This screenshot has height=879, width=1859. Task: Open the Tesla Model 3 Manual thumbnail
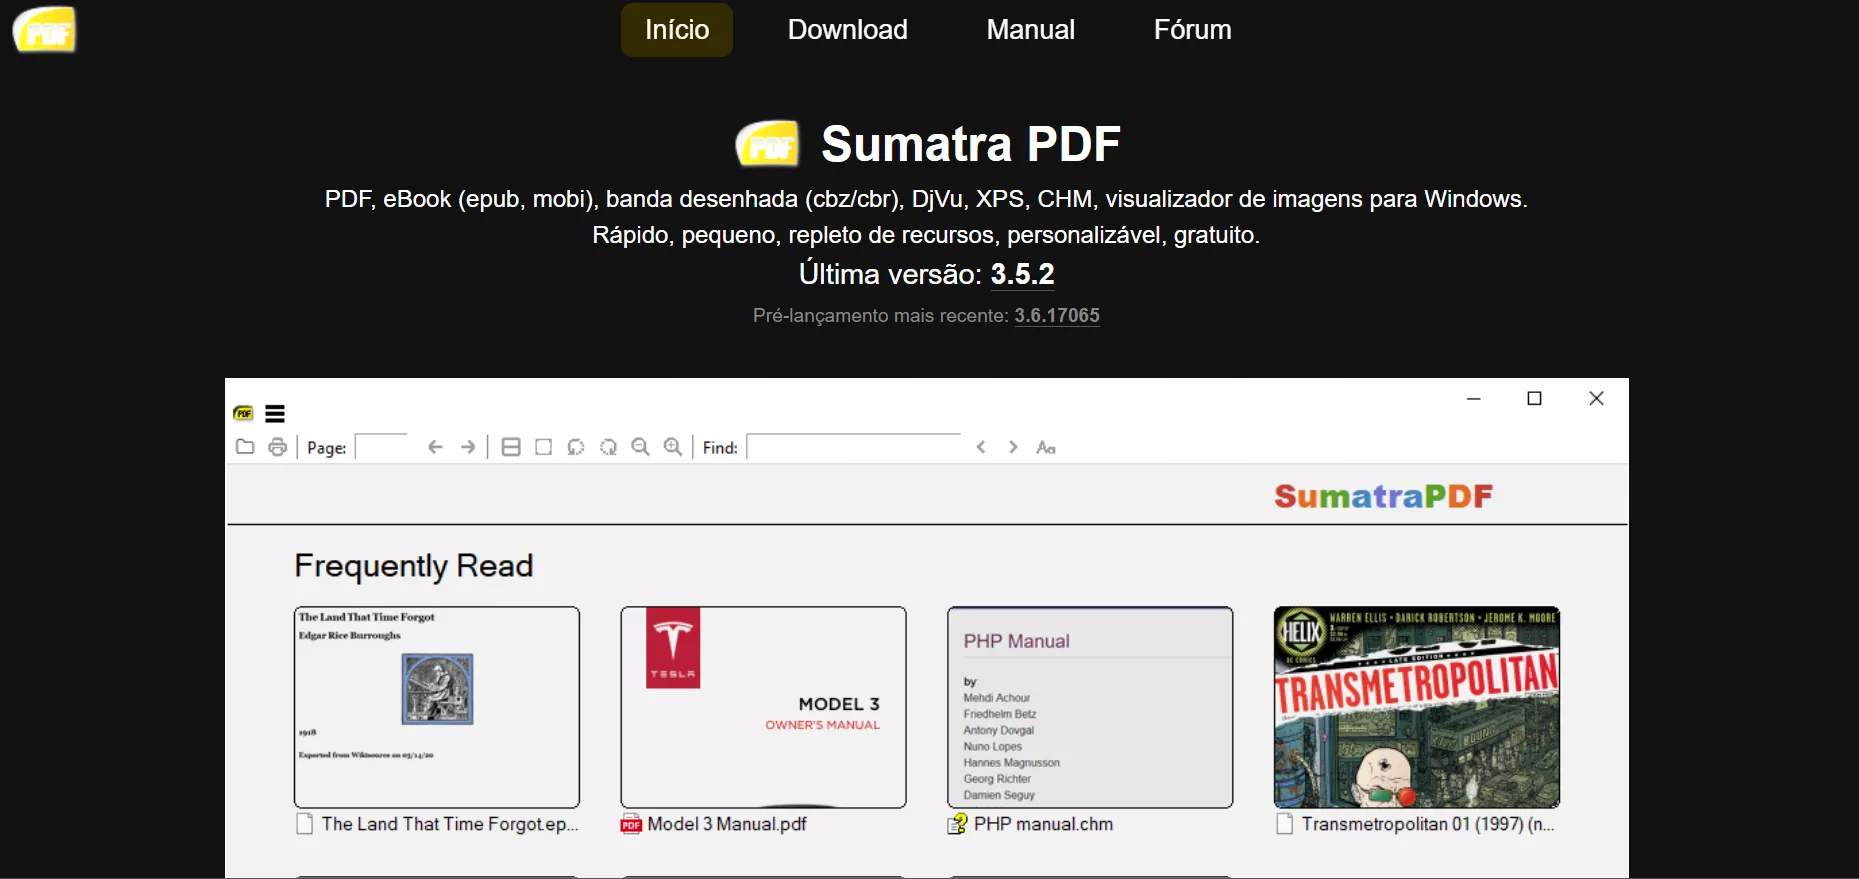click(763, 707)
